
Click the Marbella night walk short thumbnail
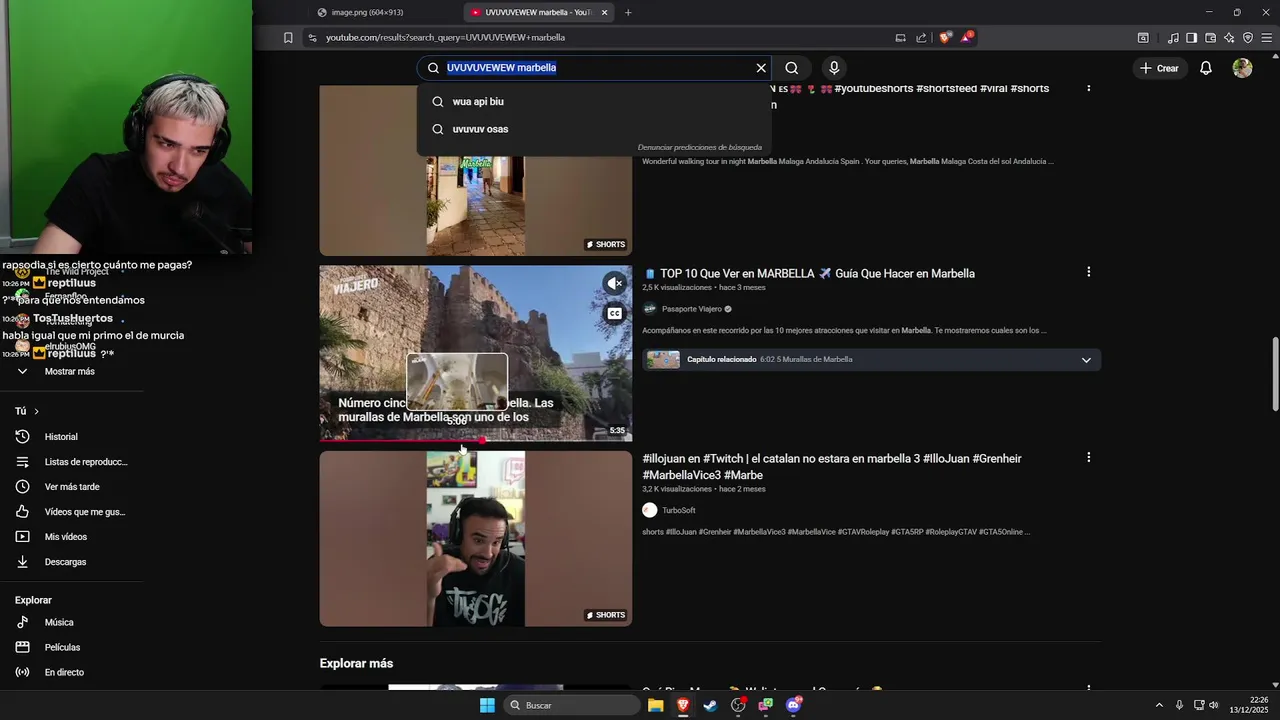click(476, 205)
